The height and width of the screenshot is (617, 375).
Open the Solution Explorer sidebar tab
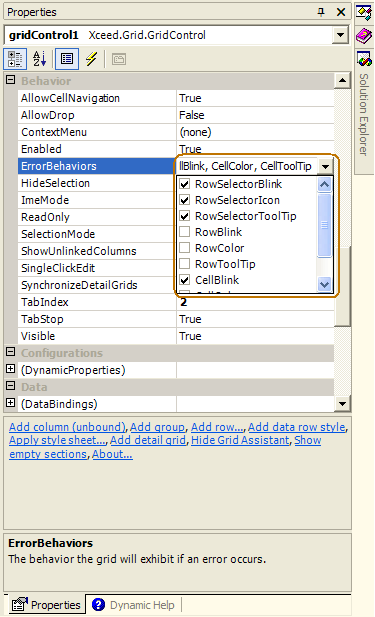pyautogui.click(x=364, y=113)
